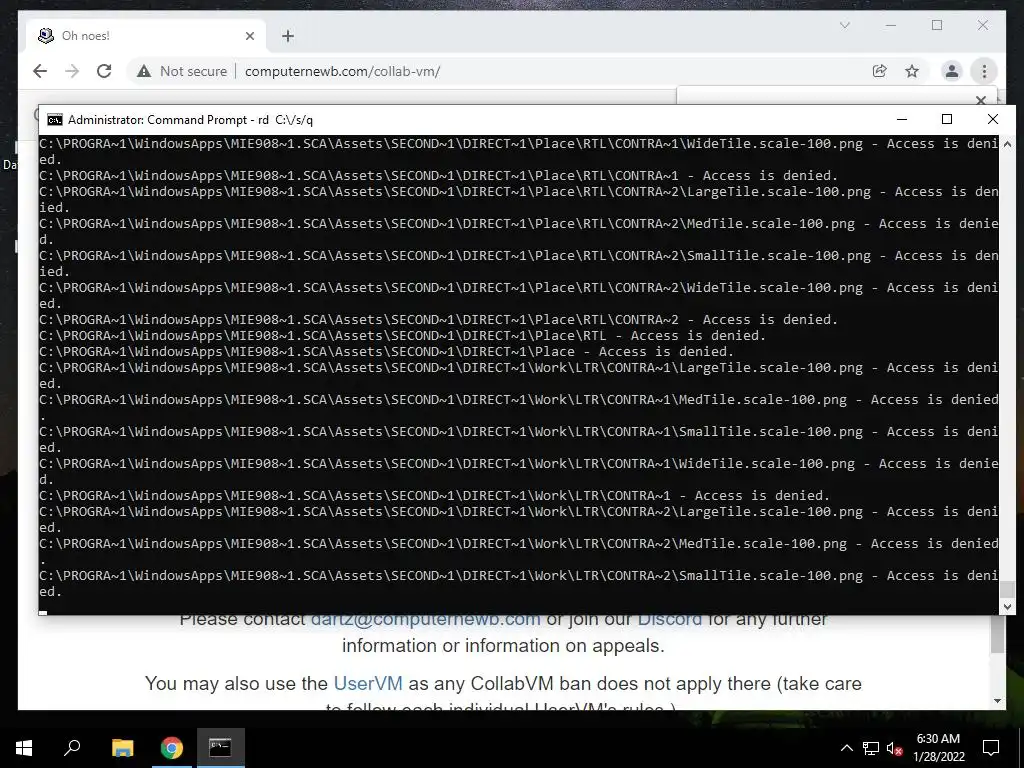
Task: Open the UserVM link
Action: tap(368, 683)
